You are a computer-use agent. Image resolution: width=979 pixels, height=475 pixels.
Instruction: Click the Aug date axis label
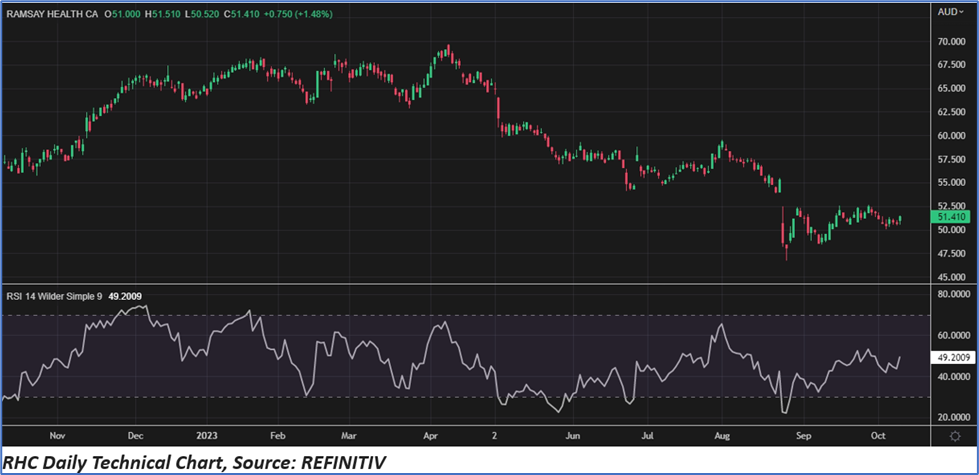722,436
